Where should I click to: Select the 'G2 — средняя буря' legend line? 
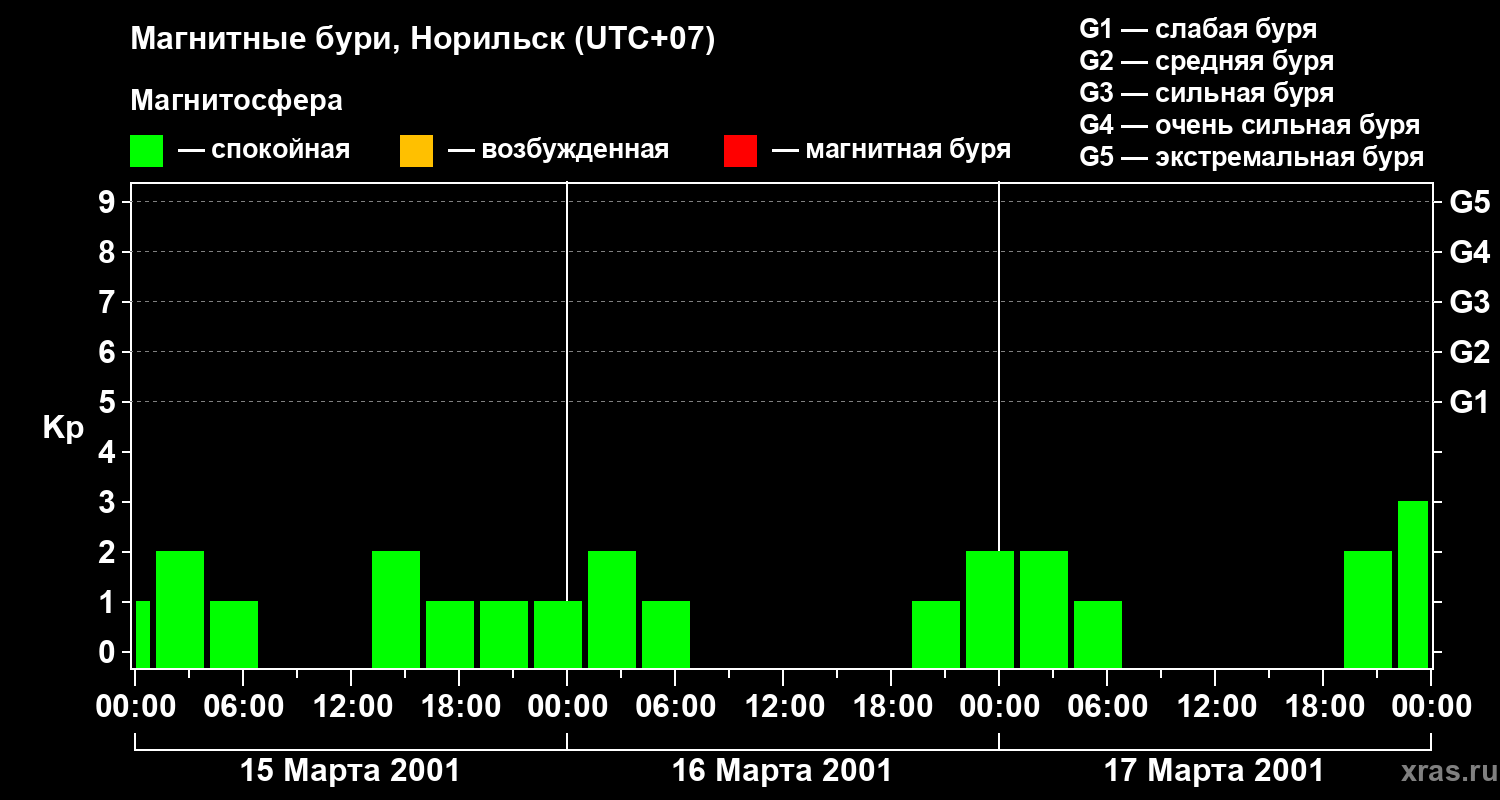pos(1206,61)
